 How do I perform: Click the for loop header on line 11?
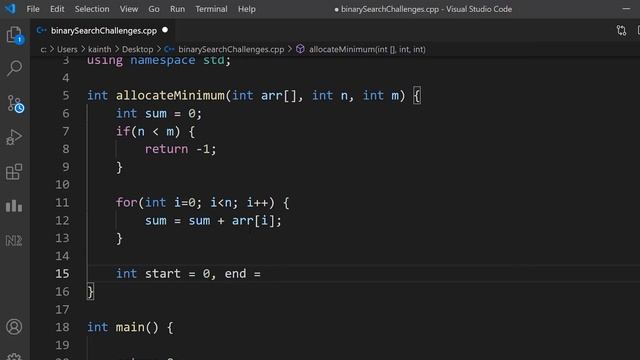202,202
